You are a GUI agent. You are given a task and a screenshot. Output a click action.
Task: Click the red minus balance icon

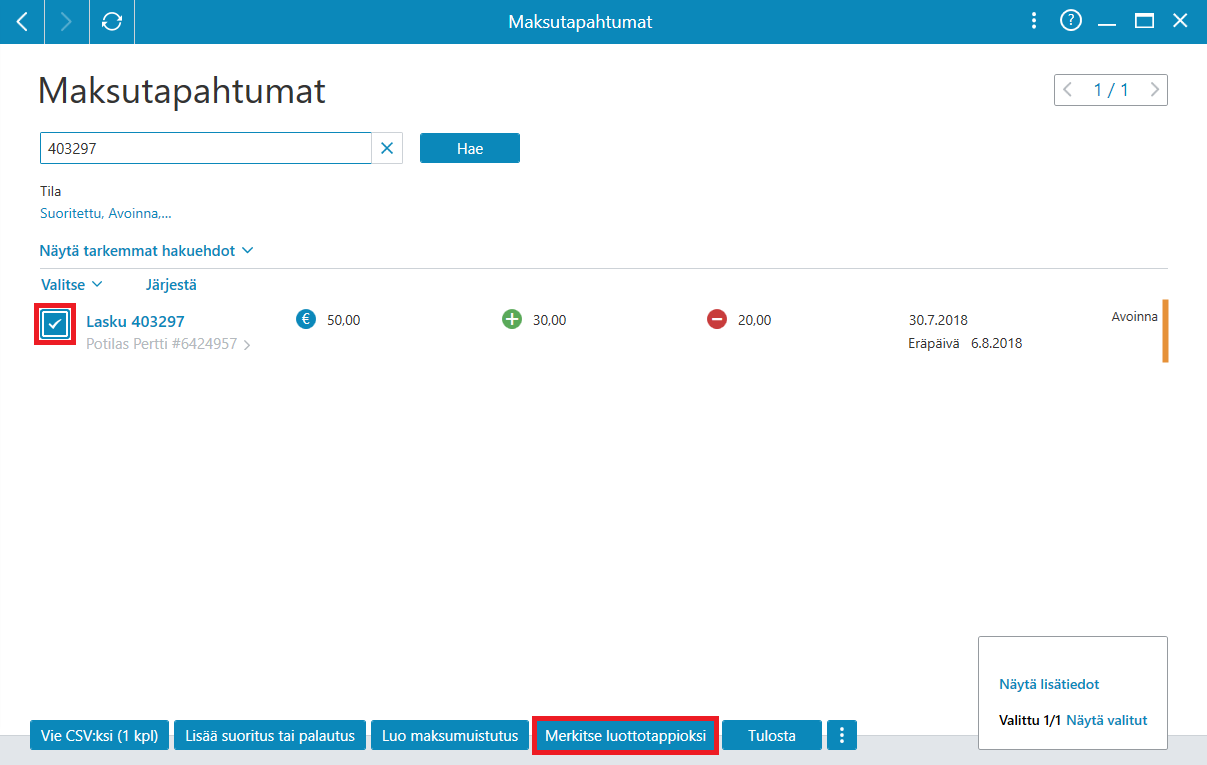pos(717,320)
